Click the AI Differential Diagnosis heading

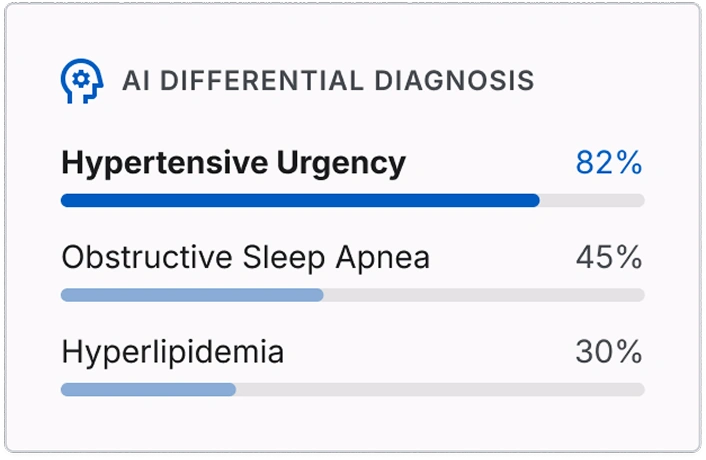tap(328, 81)
